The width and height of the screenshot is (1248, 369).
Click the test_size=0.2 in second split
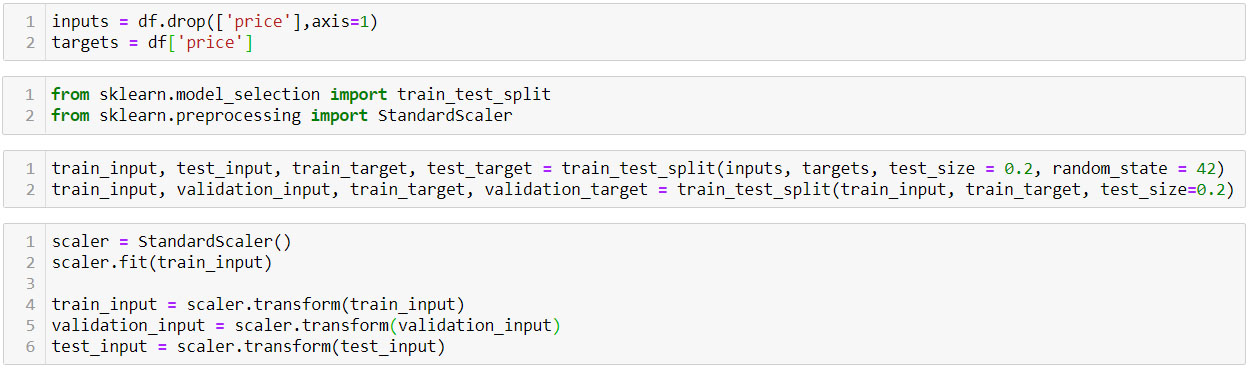(x=1162, y=189)
